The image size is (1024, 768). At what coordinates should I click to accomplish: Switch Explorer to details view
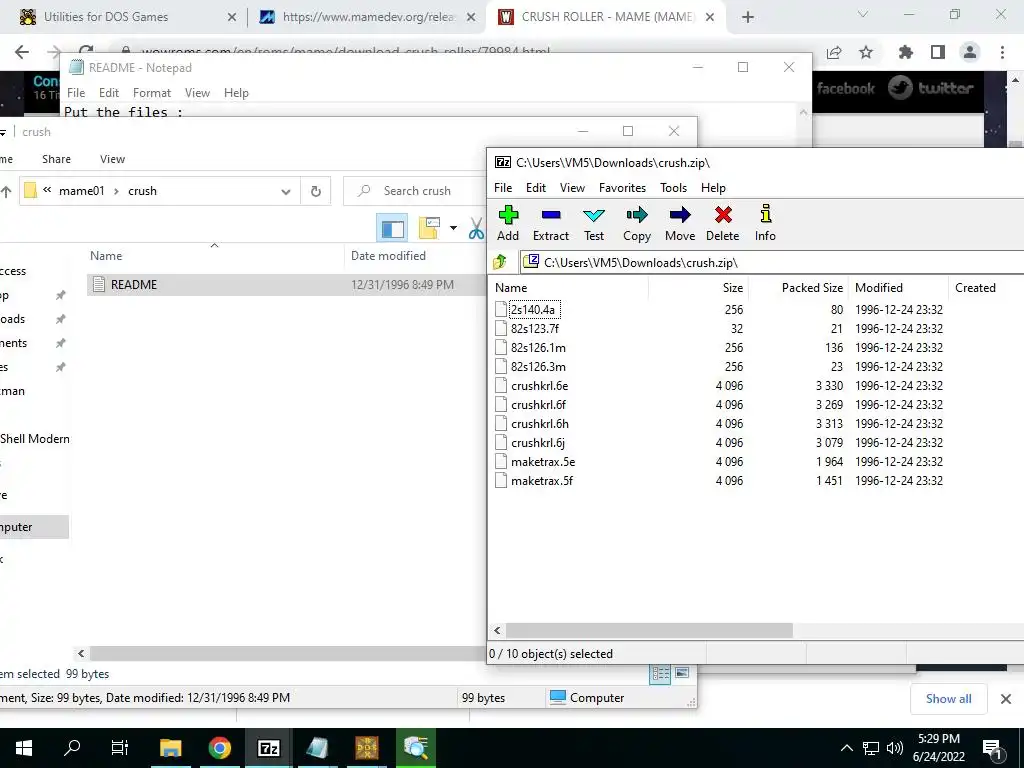click(660, 673)
